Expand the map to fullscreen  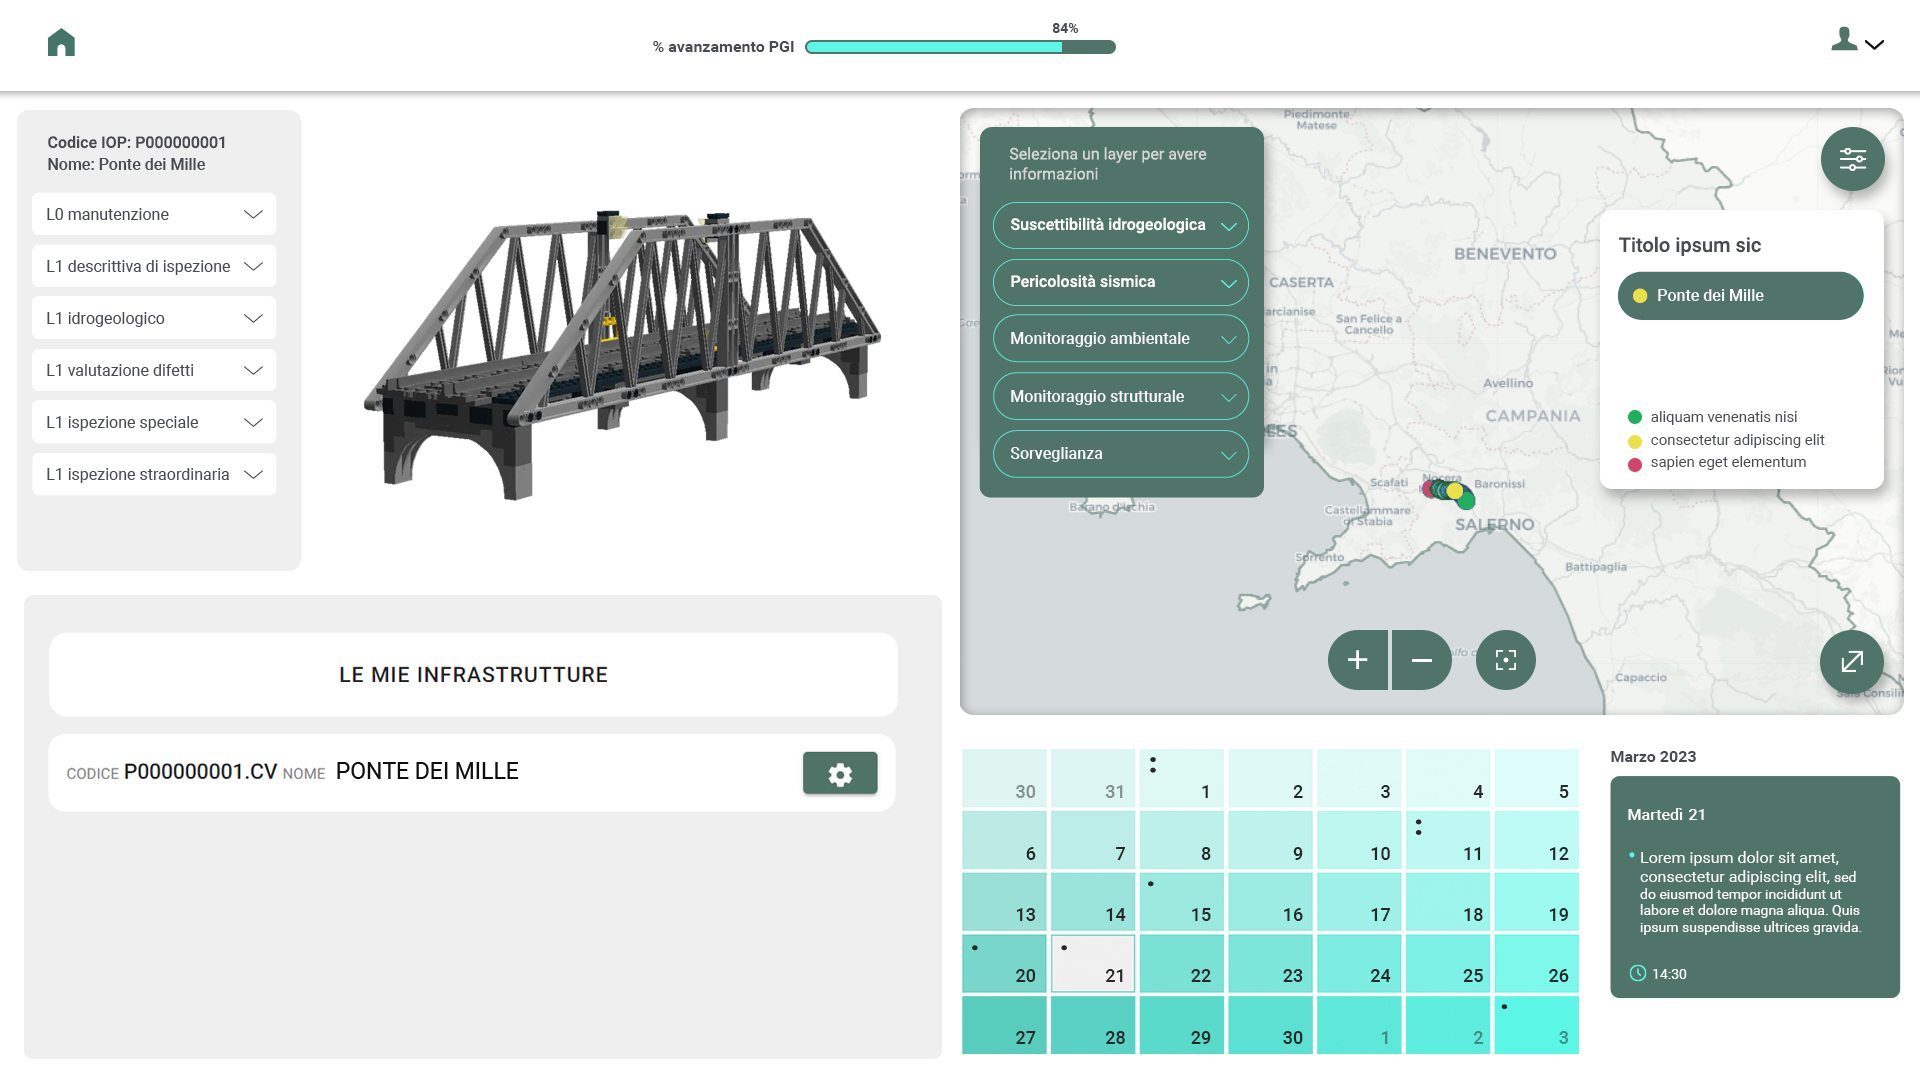1852,661
